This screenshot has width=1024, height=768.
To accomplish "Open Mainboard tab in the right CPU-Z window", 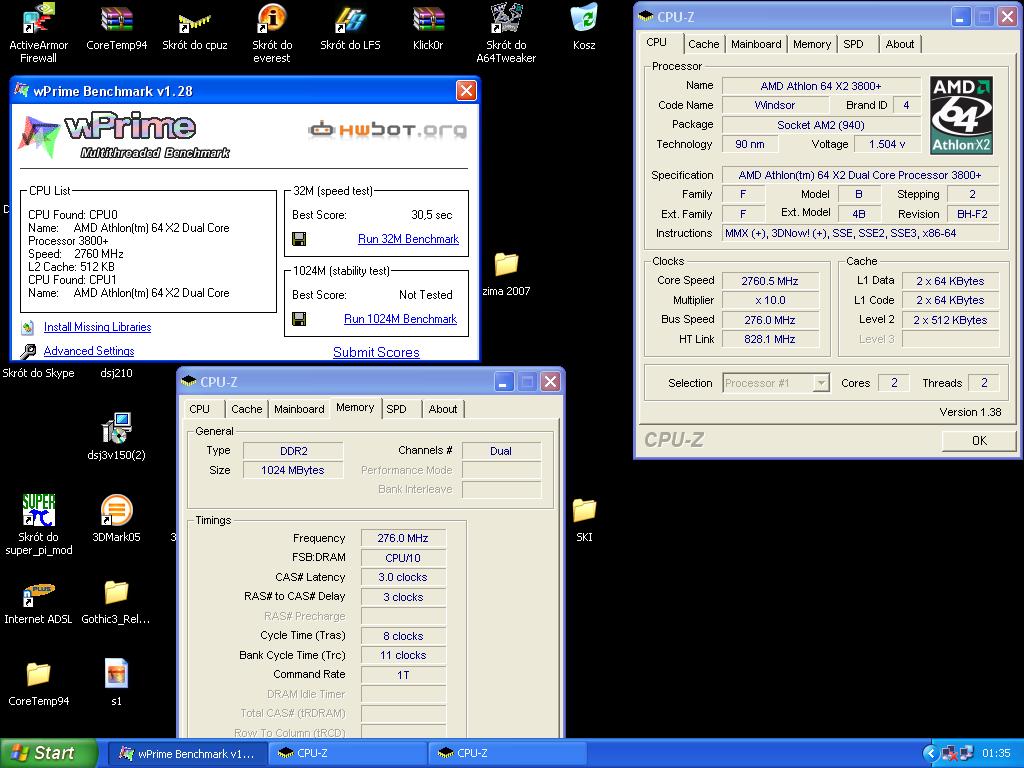I will coord(756,44).
